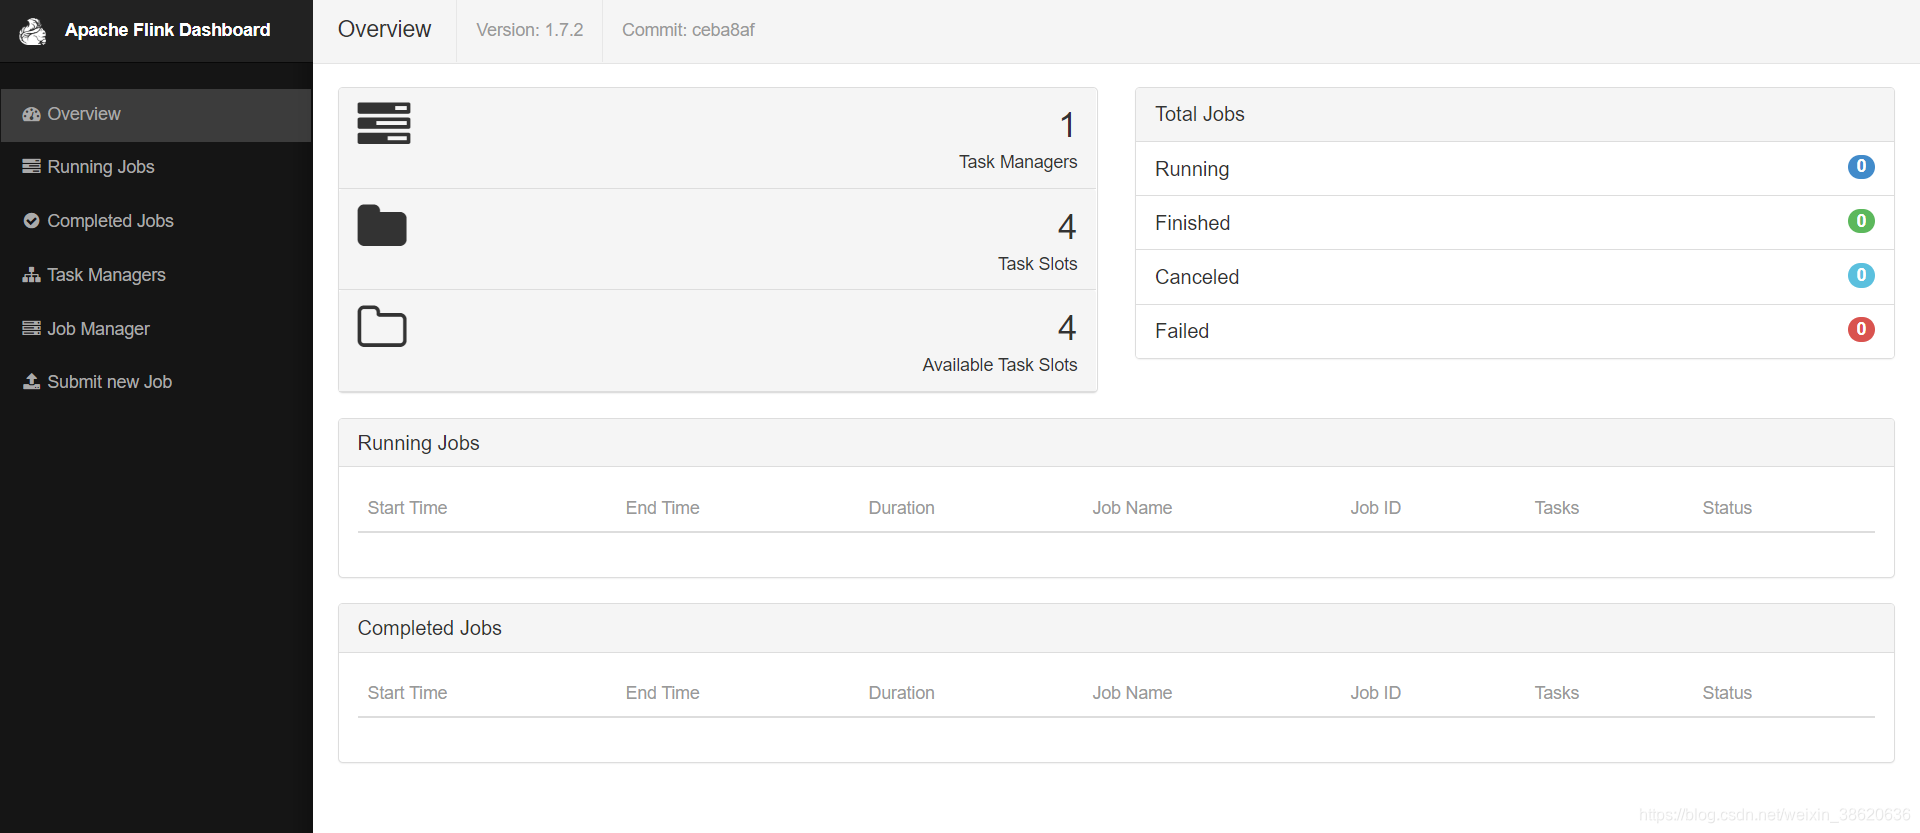Click the blue Running count badge
The width and height of the screenshot is (1920, 833).
tap(1861, 167)
